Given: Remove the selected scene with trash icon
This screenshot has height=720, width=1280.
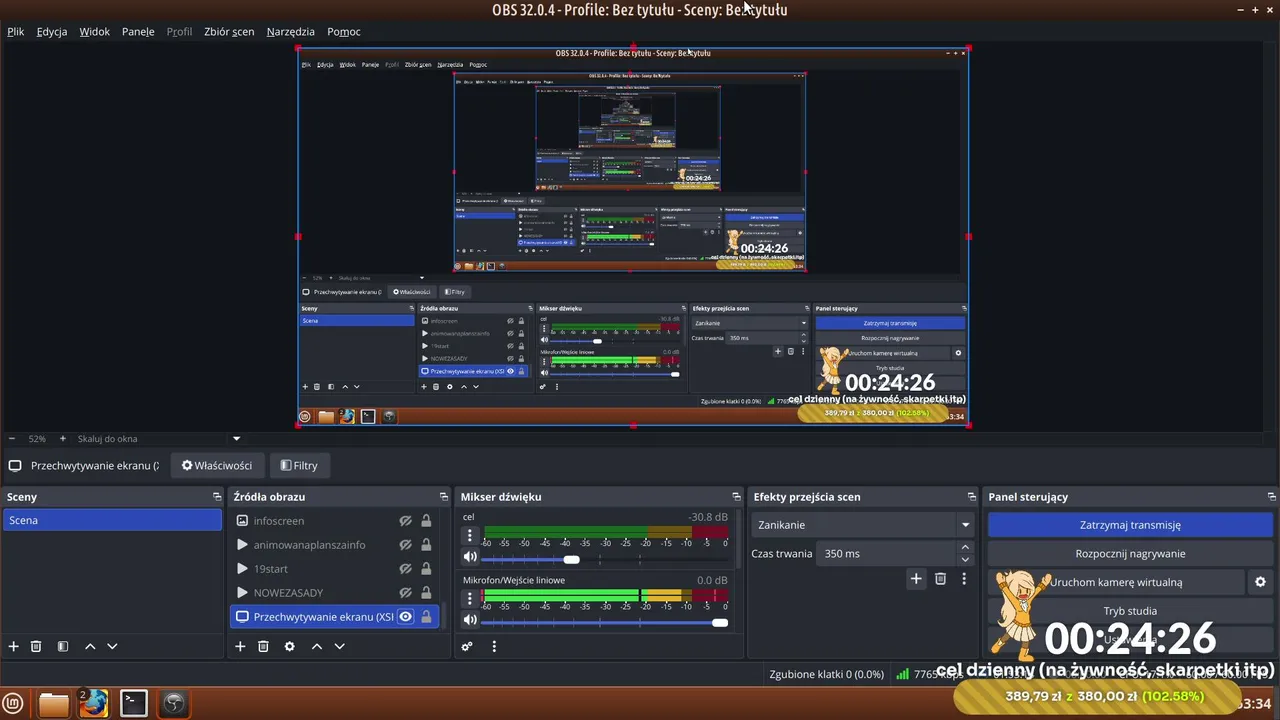Looking at the screenshot, I should (x=36, y=646).
